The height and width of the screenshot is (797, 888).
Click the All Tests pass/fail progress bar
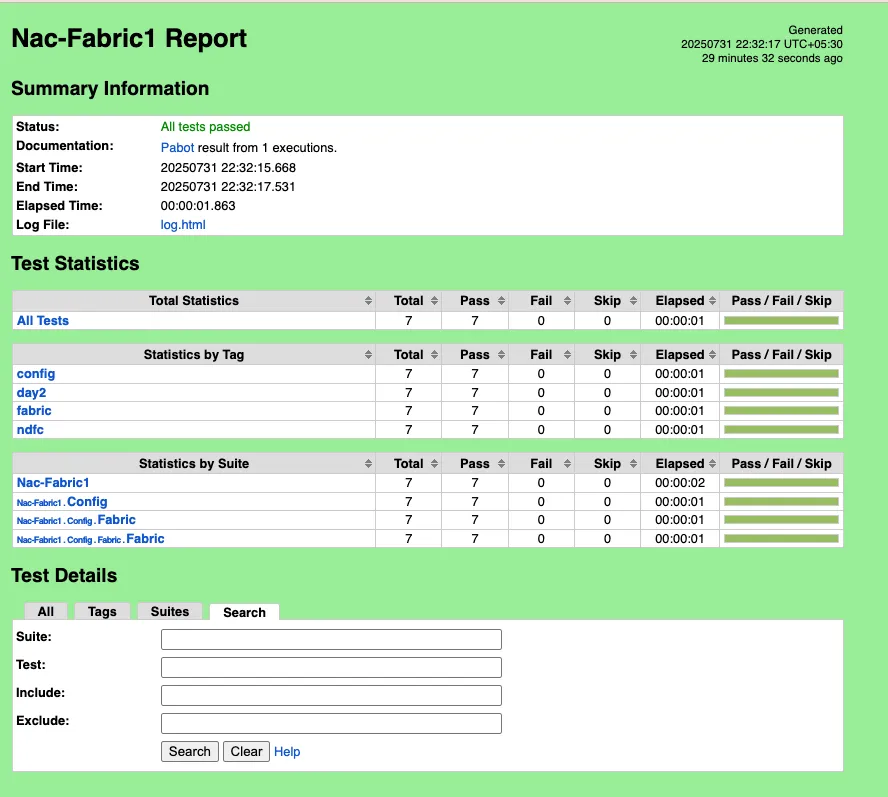tap(779, 320)
